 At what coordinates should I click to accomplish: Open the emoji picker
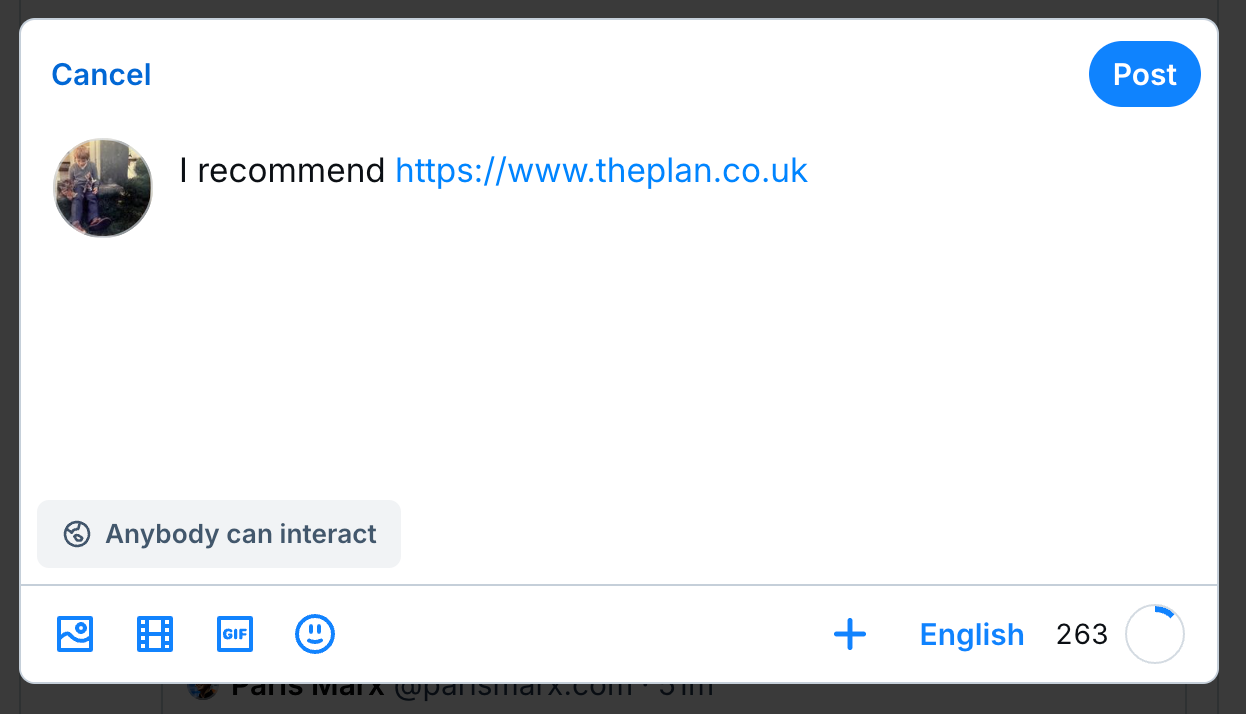click(315, 634)
